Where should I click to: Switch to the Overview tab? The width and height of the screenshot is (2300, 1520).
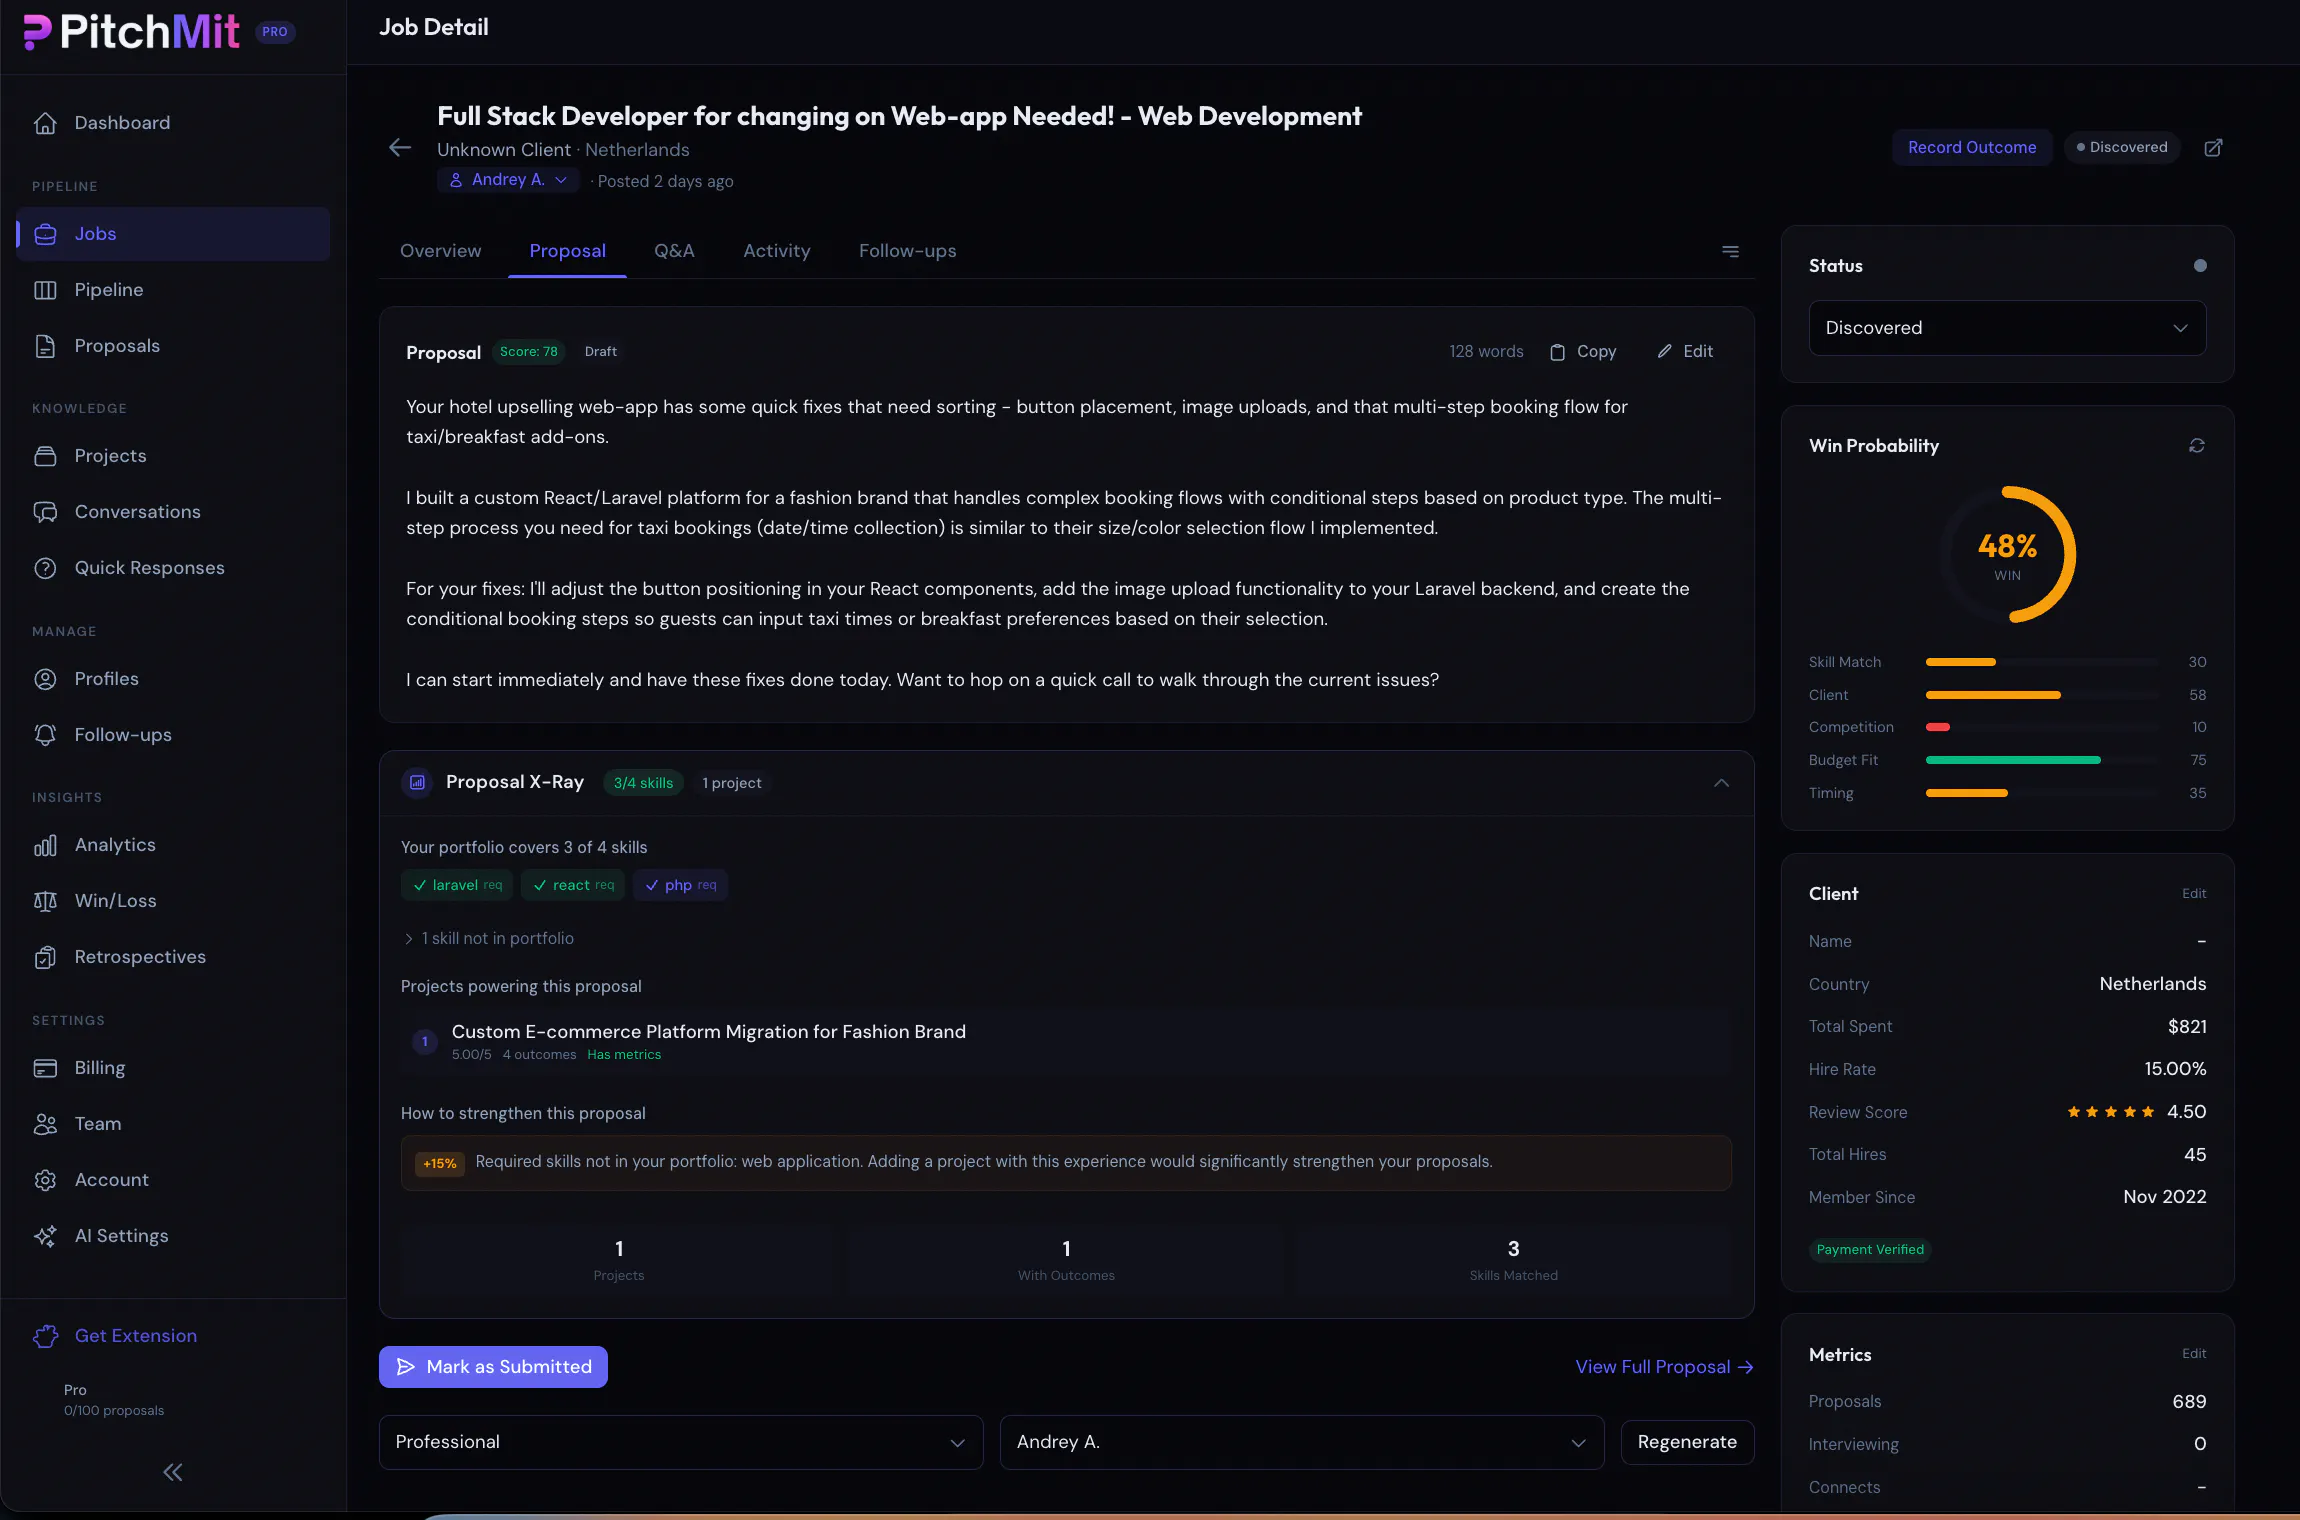pos(440,251)
